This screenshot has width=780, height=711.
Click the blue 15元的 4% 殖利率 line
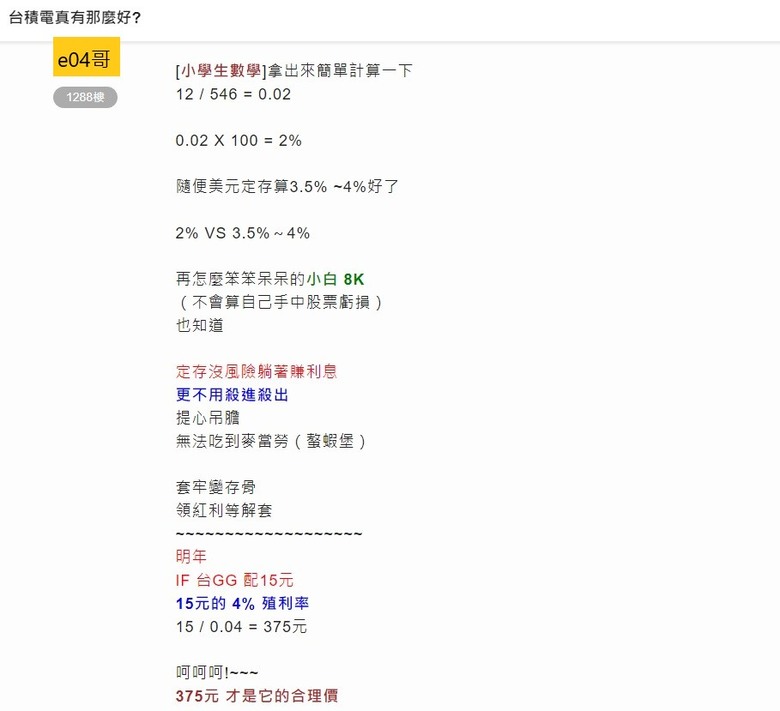(x=242, y=603)
